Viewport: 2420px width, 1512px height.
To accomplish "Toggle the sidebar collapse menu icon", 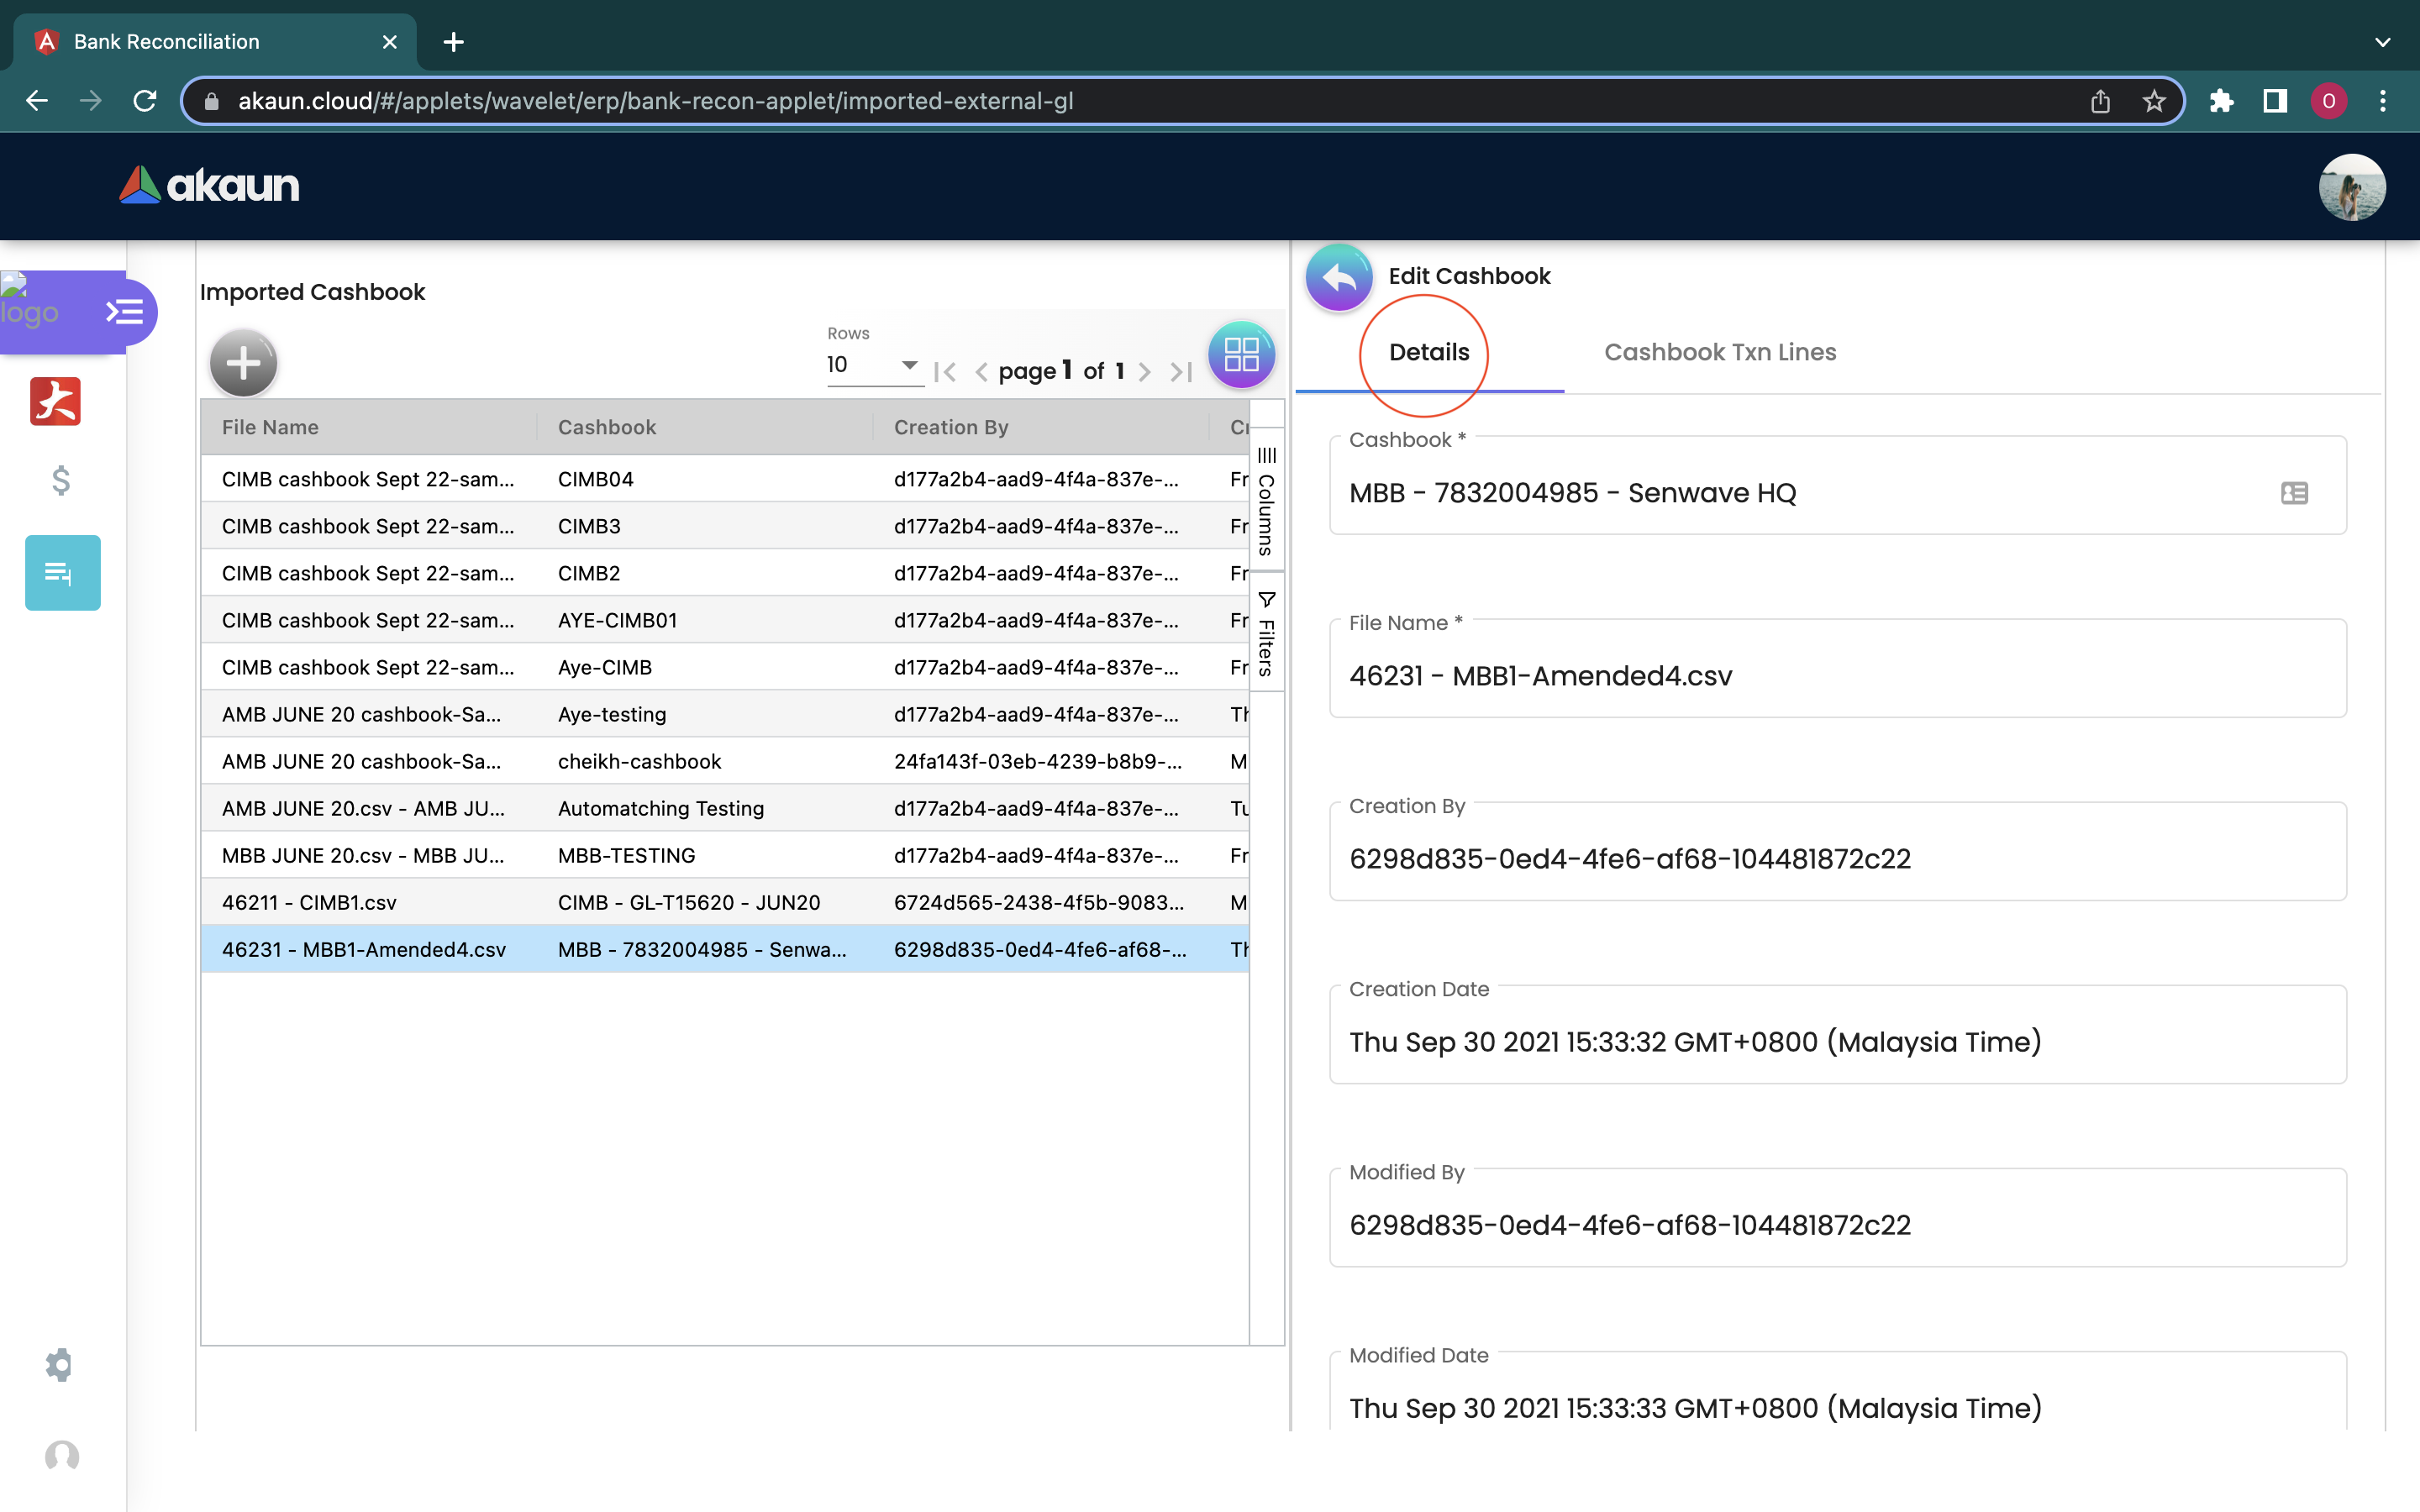I will coord(125,312).
